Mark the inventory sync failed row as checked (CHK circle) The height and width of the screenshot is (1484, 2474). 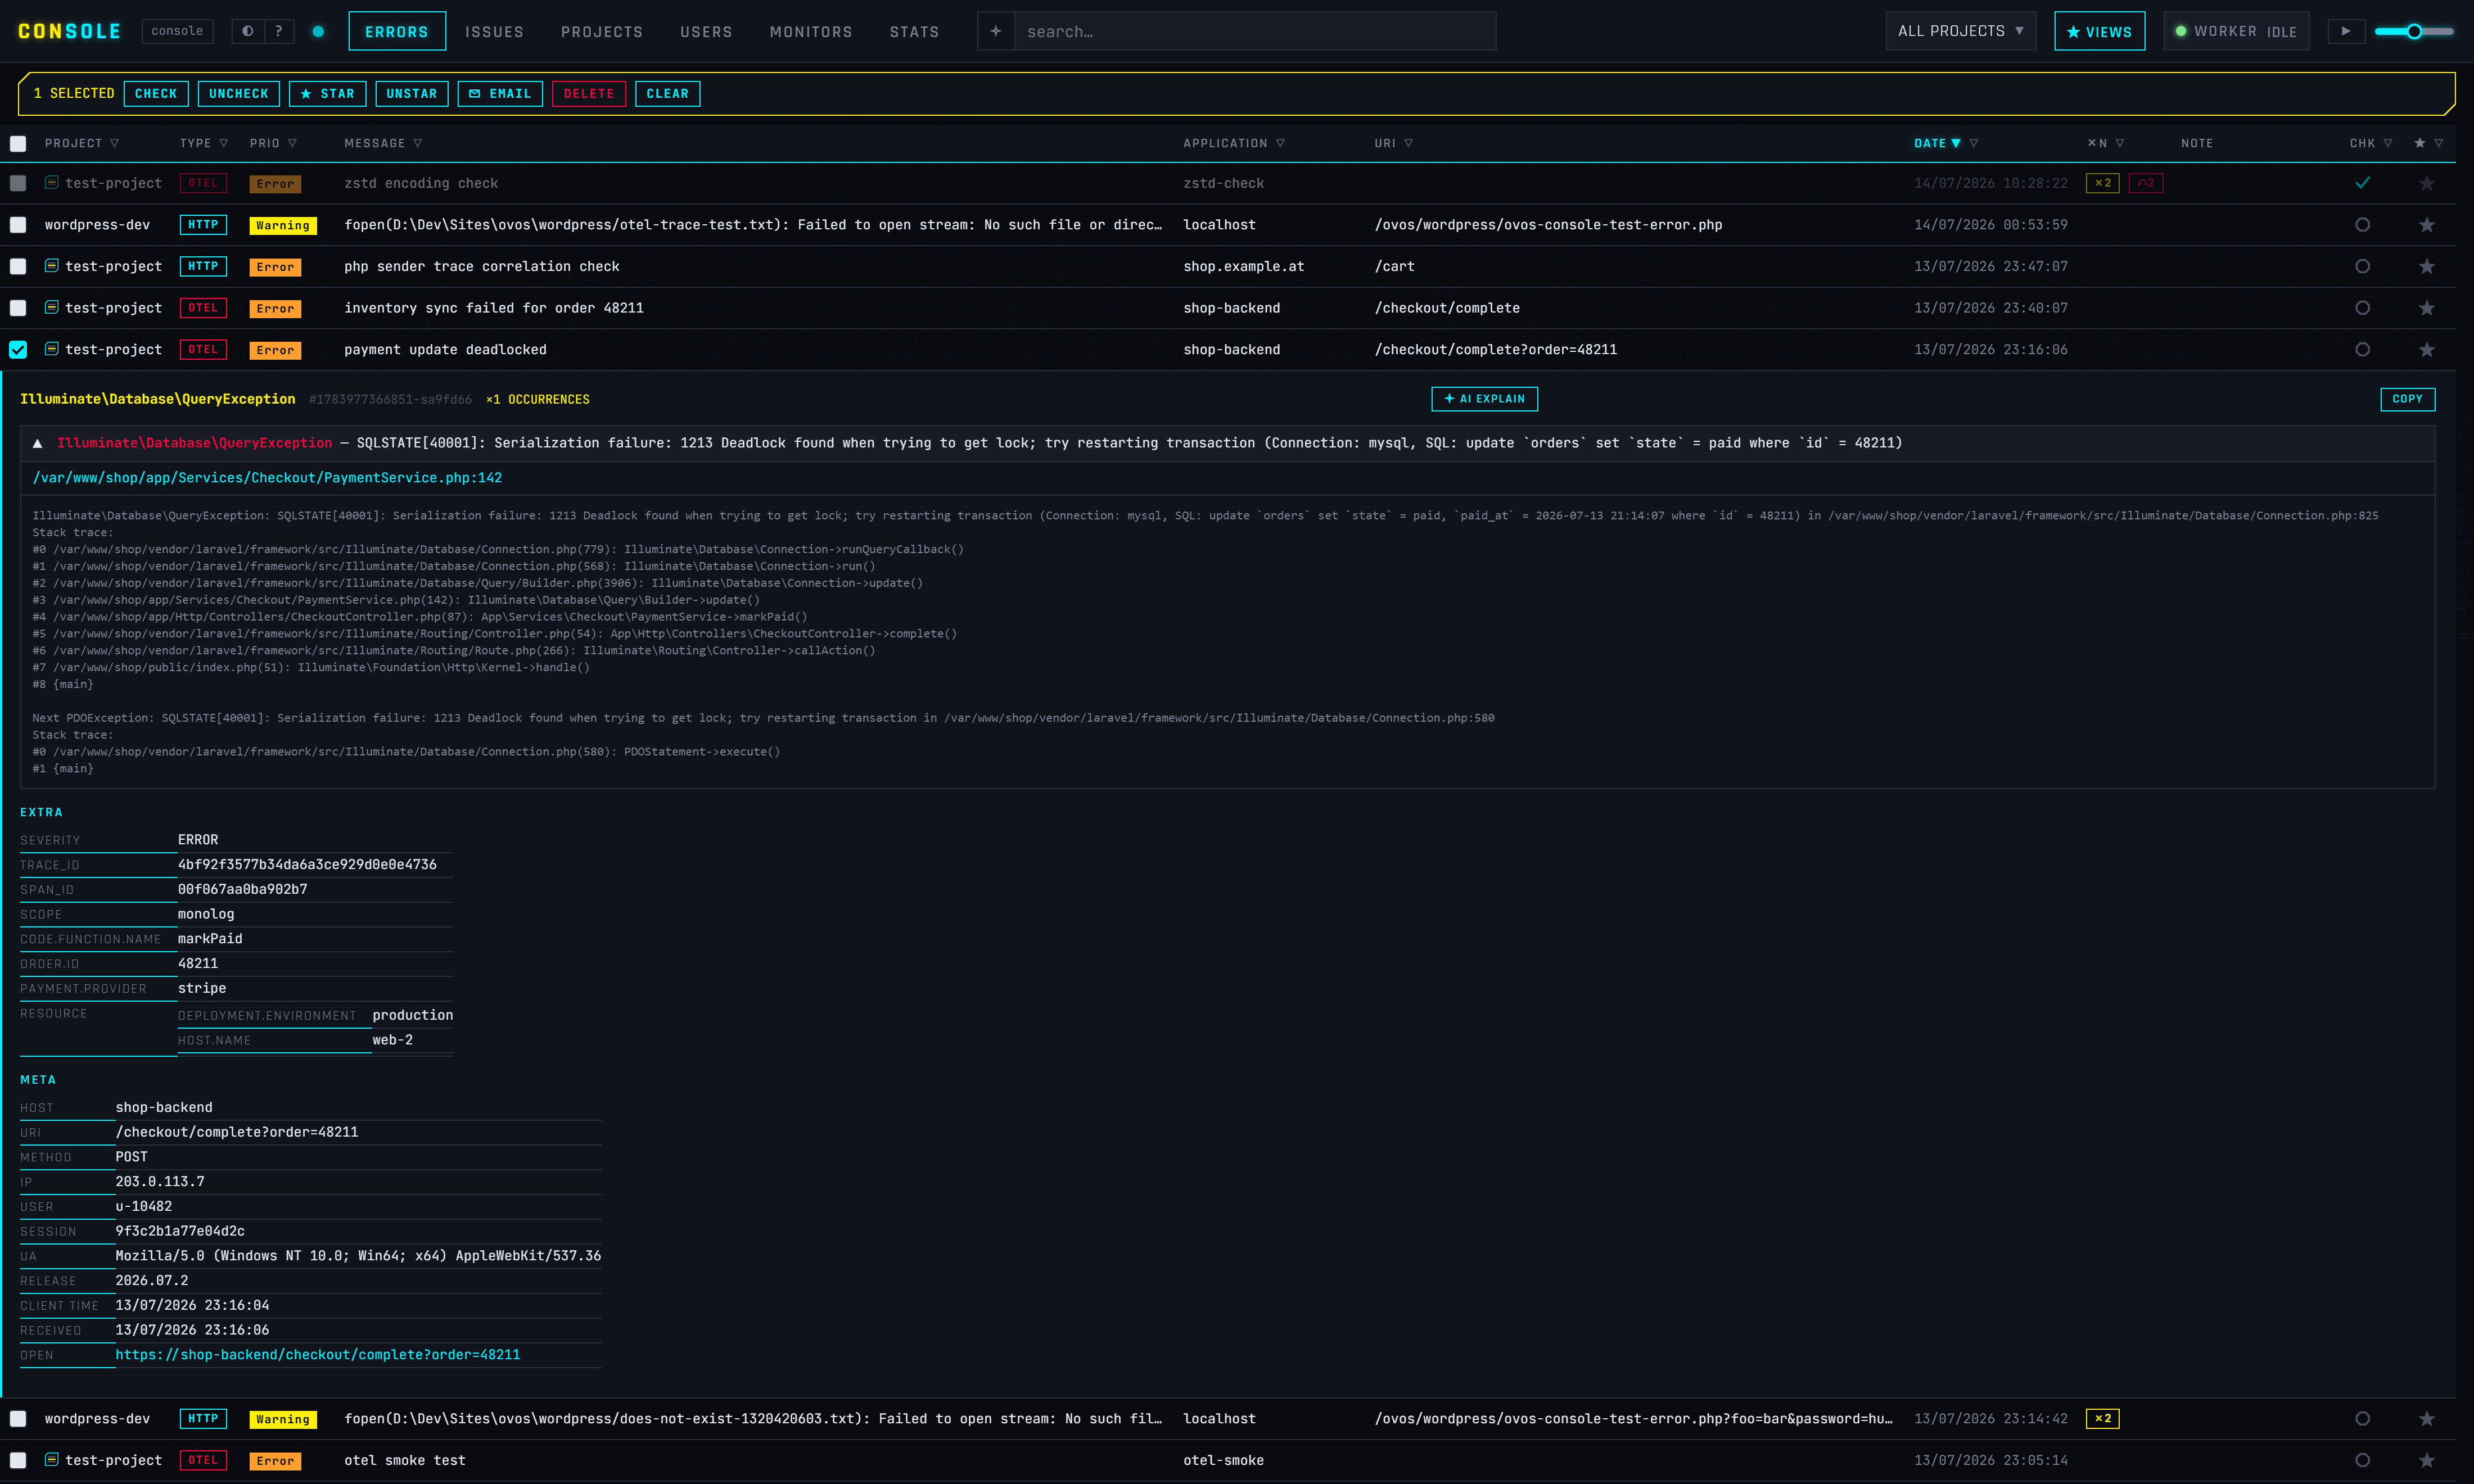2362,308
